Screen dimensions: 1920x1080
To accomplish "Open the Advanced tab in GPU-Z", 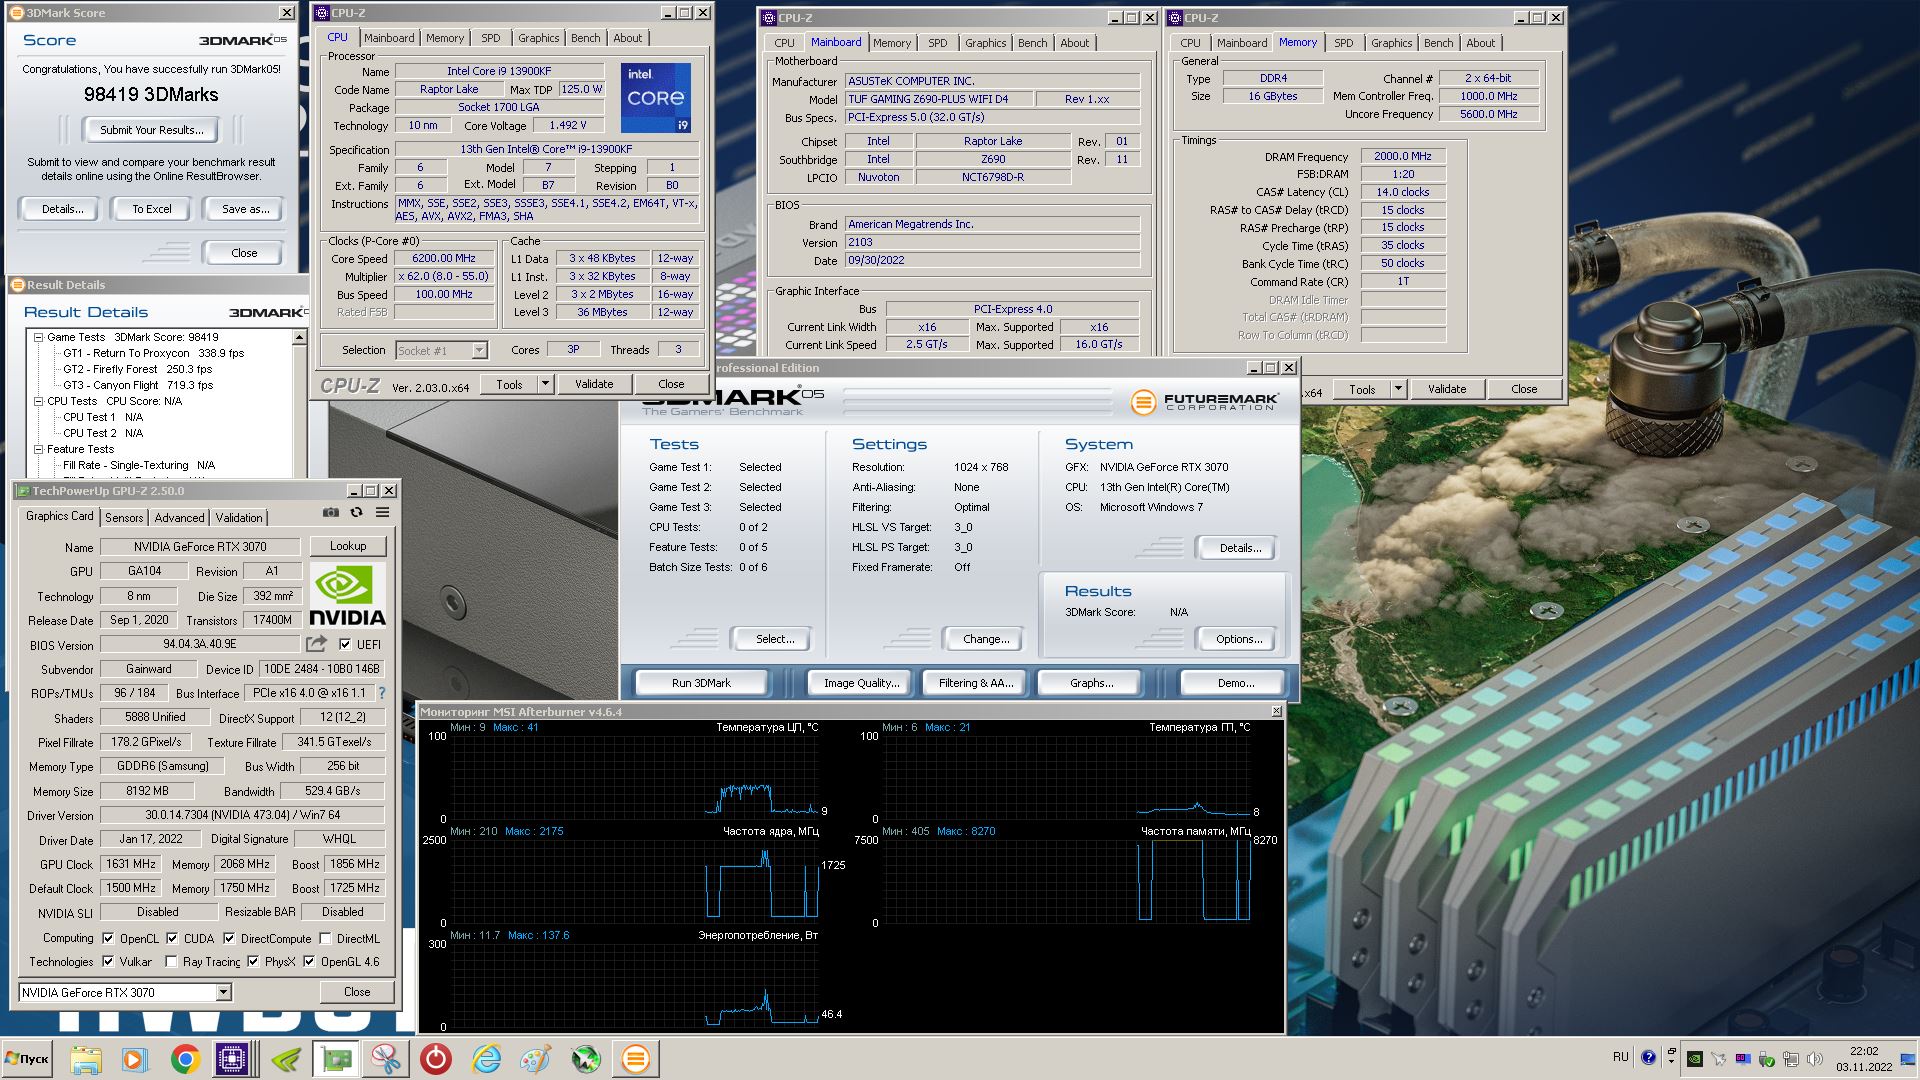I will [180, 517].
